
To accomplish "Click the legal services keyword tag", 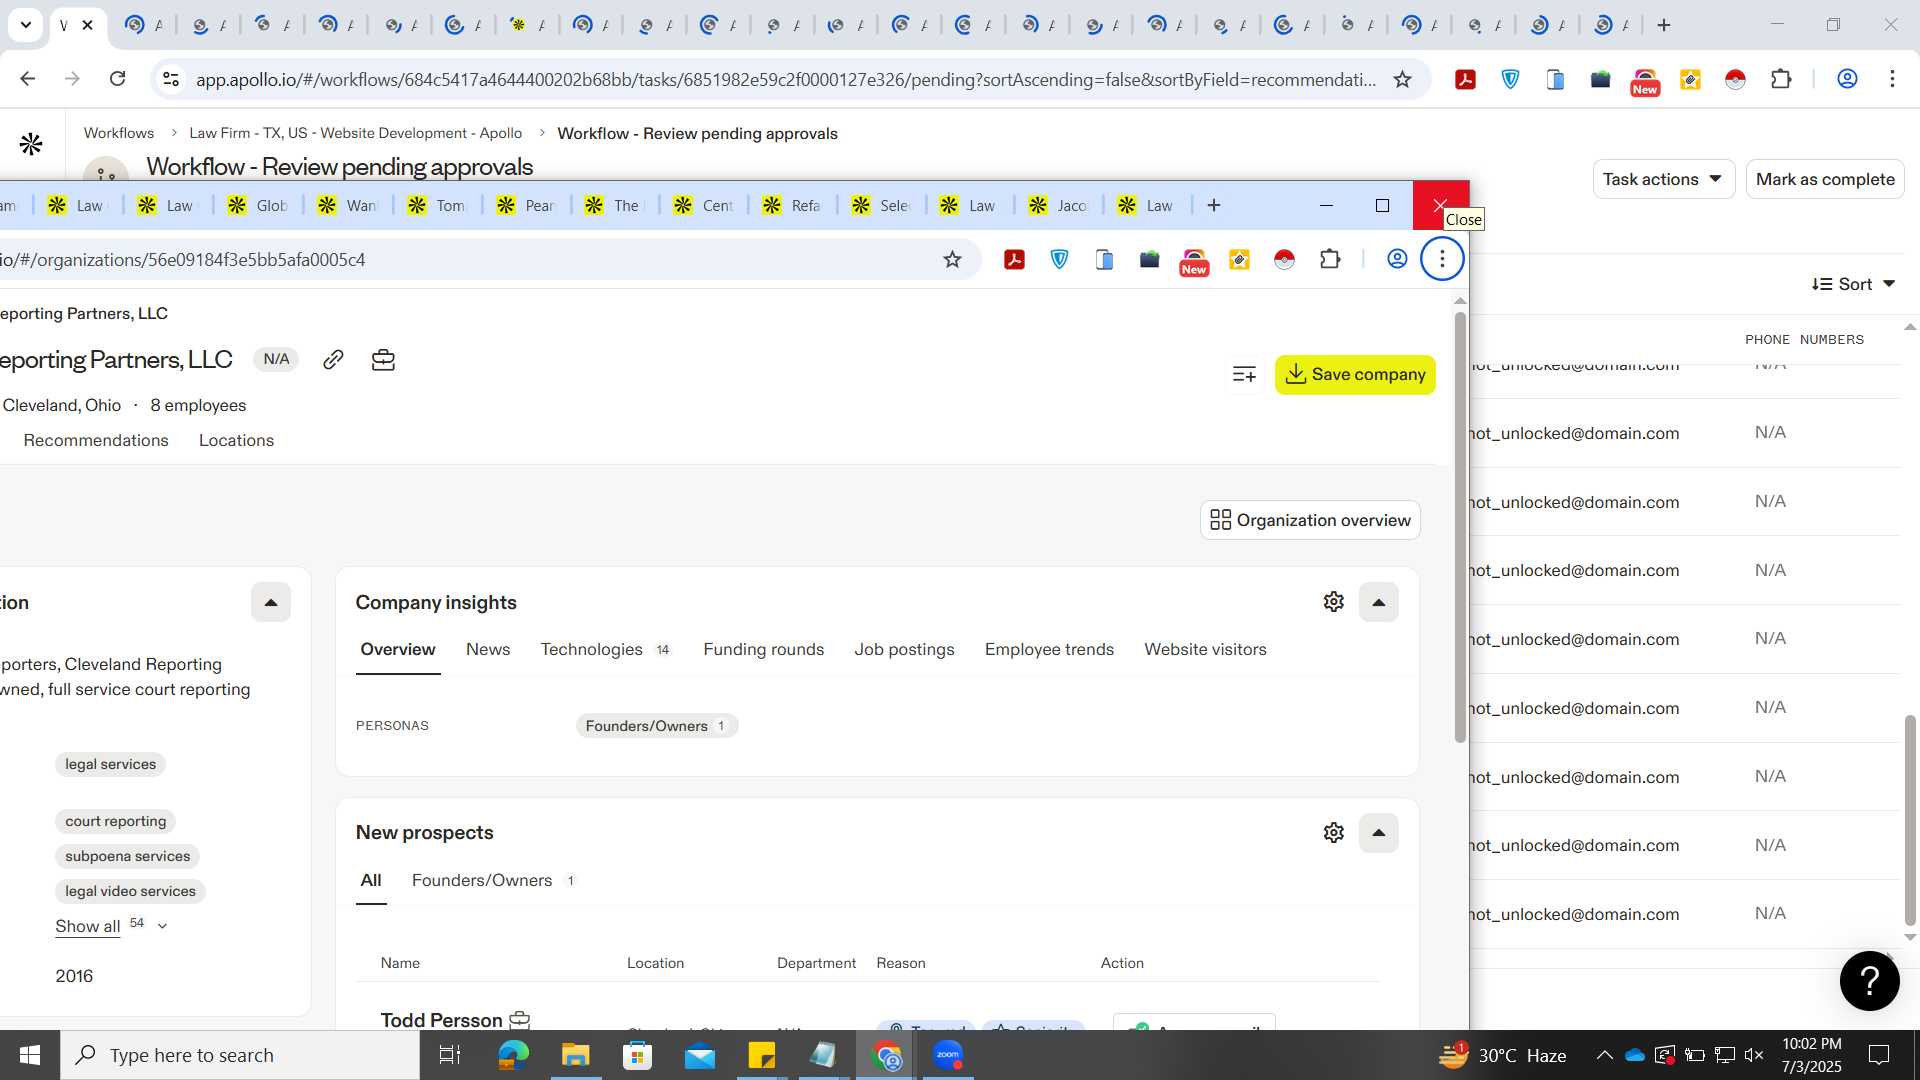I will click(x=111, y=765).
